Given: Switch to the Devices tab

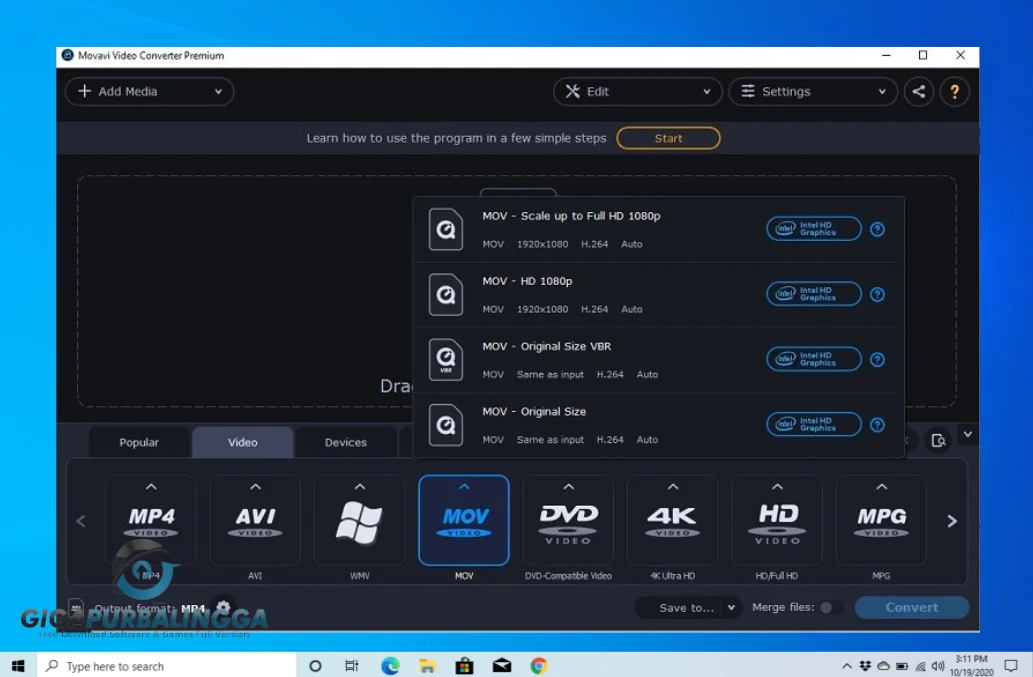Looking at the screenshot, I should click(345, 443).
